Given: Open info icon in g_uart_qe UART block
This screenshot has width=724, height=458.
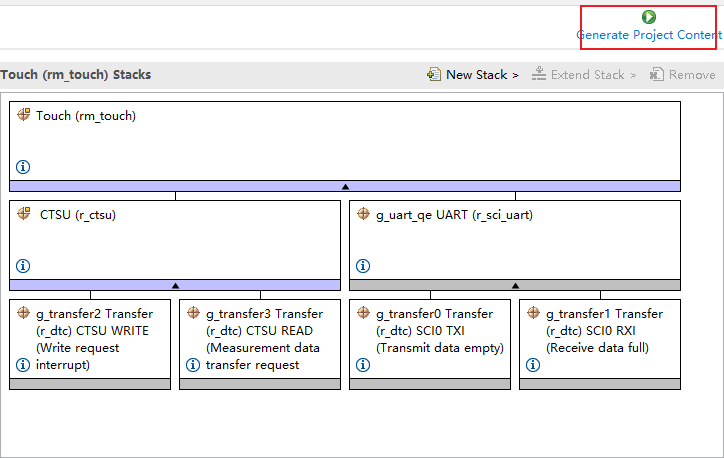Looking at the screenshot, I should click(363, 266).
